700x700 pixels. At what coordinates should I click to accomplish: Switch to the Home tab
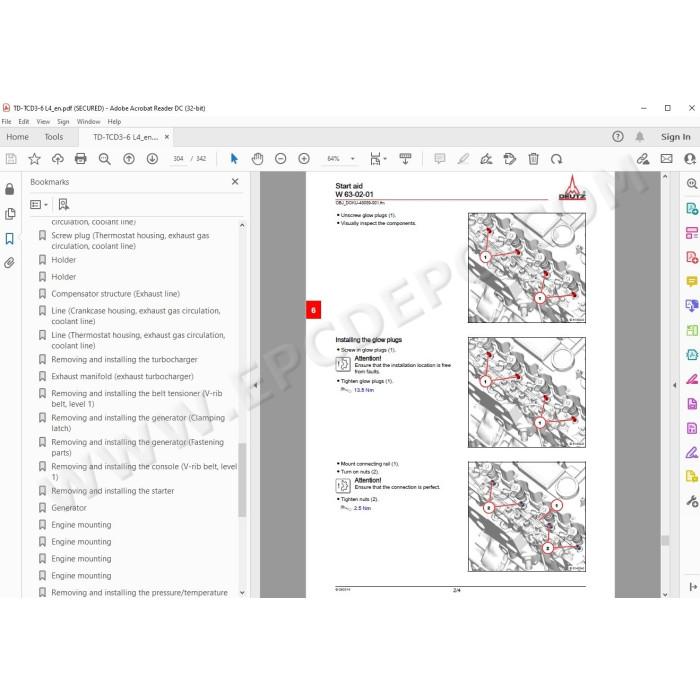click(x=17, y=137)
